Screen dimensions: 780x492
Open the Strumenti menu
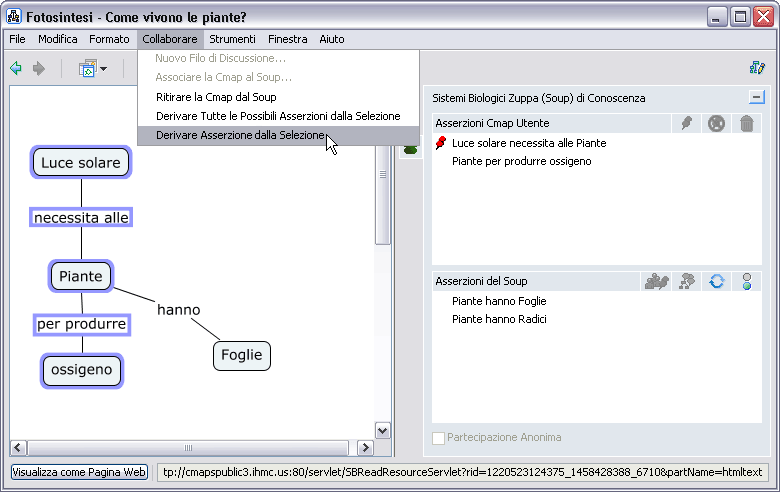232,39
